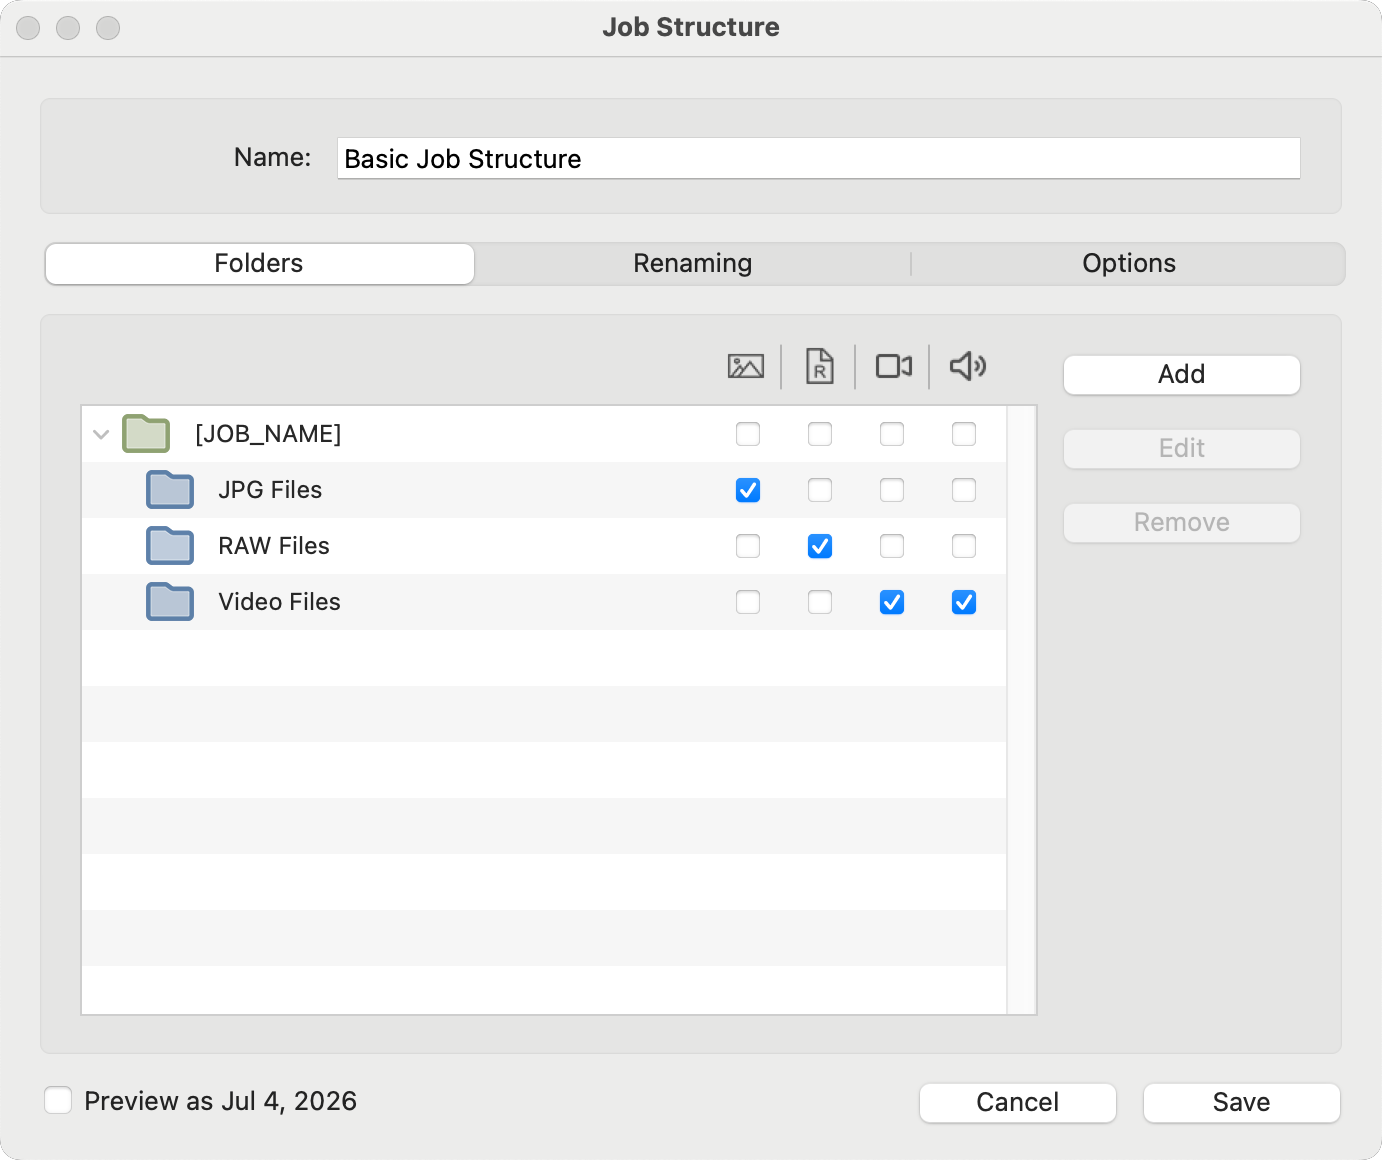
Task: Click the green JOB_NAME folder icon
Action: tap(146, 434)
